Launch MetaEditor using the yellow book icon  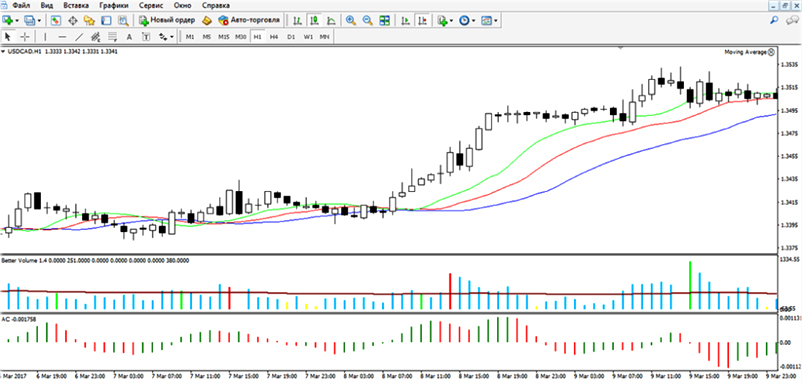(207, 20)
